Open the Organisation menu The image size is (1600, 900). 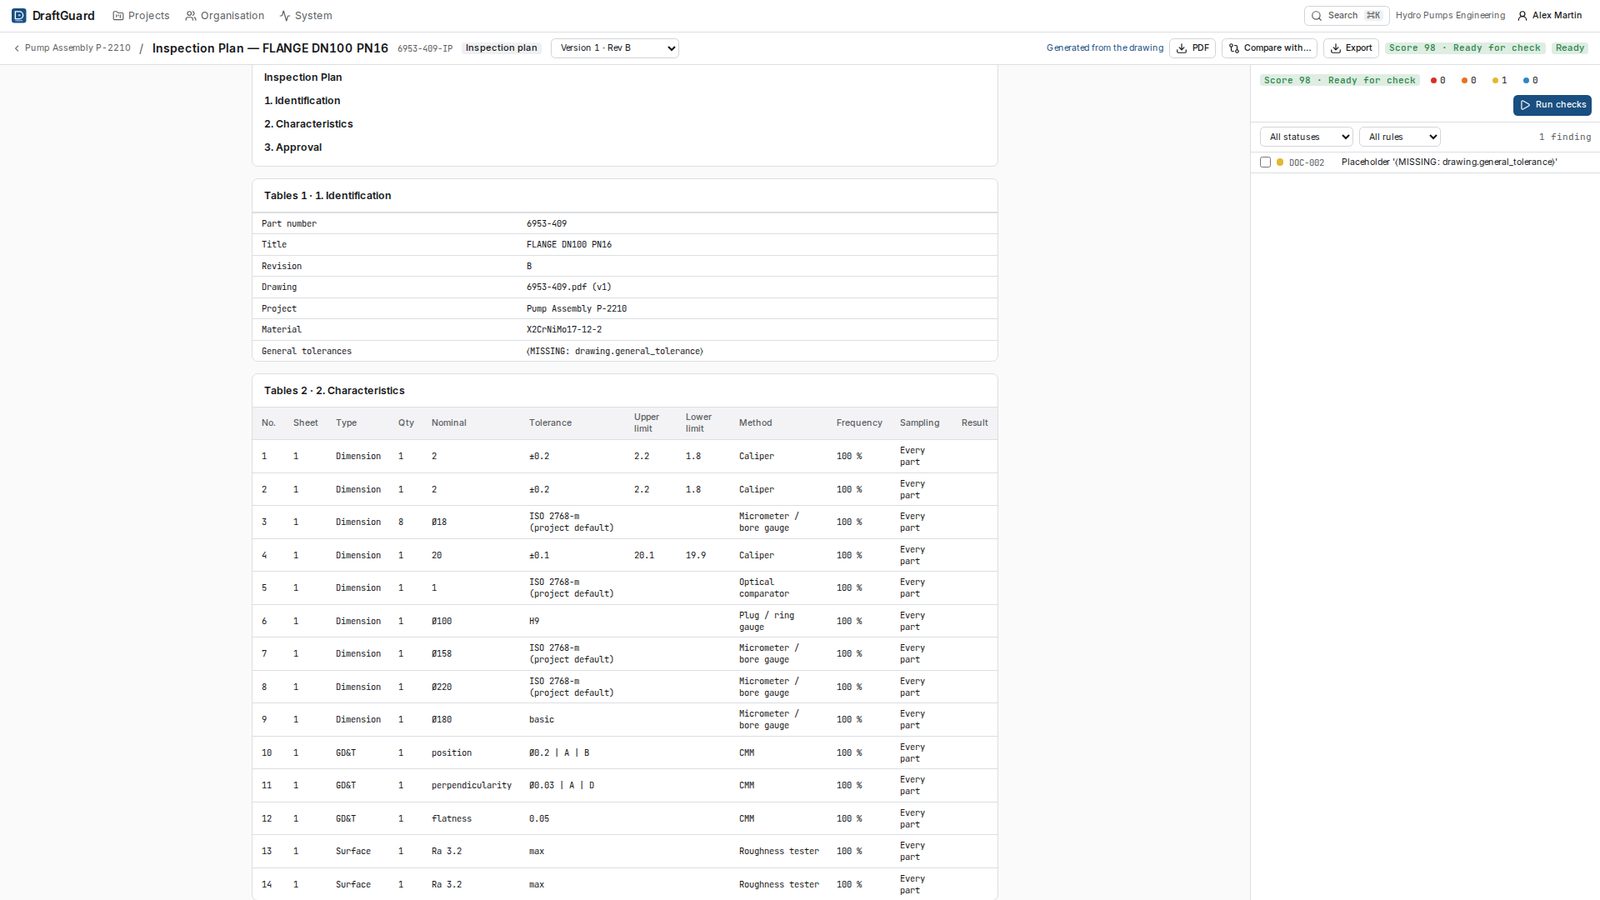(225, 16)
